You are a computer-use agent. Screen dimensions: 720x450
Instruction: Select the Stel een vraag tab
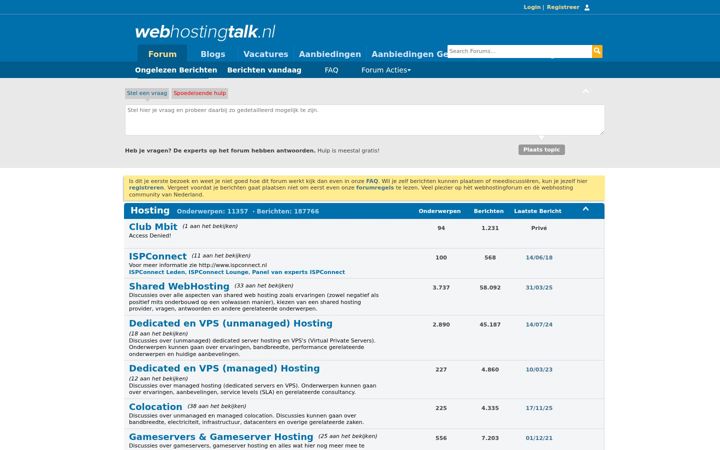pyautogui.click(x=147, y=93)
